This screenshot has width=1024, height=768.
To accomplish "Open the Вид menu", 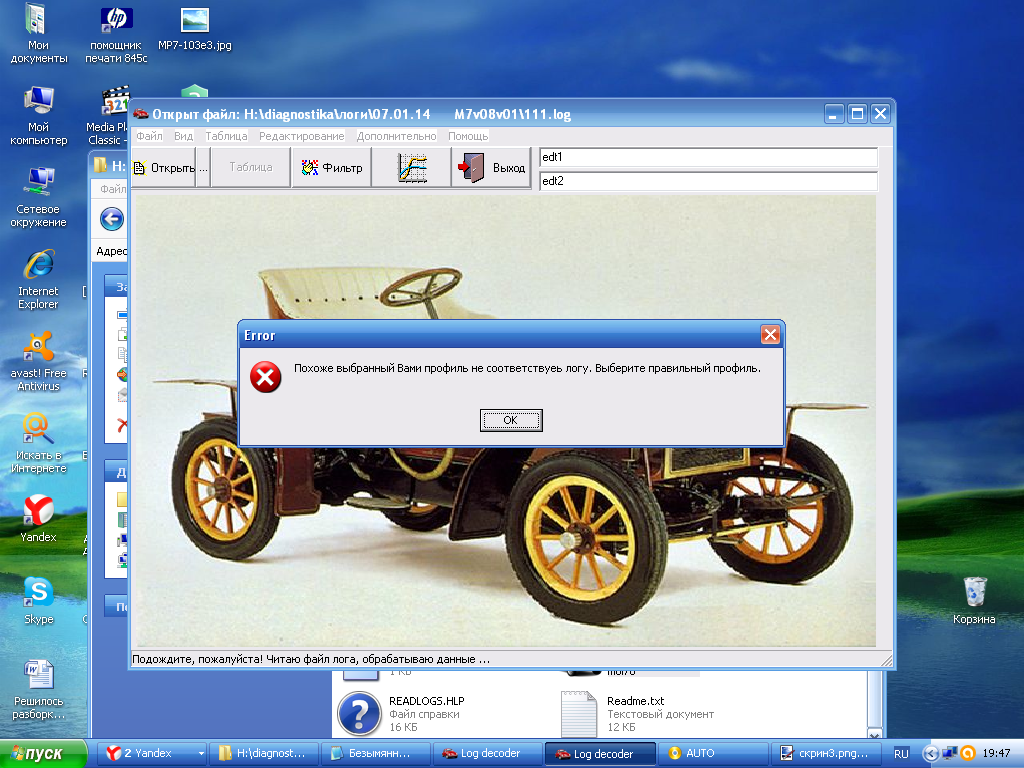I will coord(184,136).
